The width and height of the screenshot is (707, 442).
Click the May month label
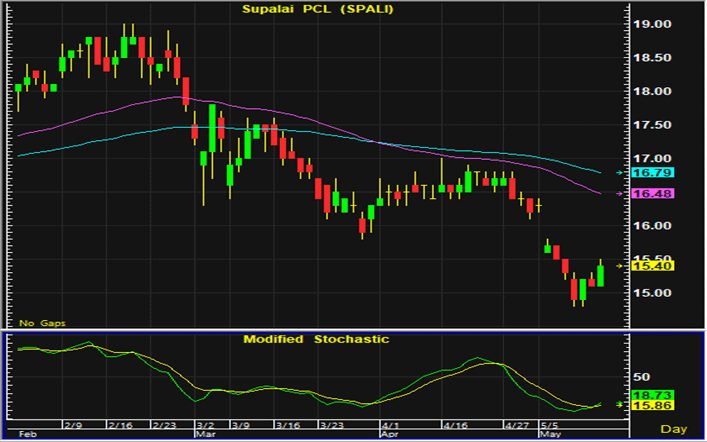[x=550, y=434]
